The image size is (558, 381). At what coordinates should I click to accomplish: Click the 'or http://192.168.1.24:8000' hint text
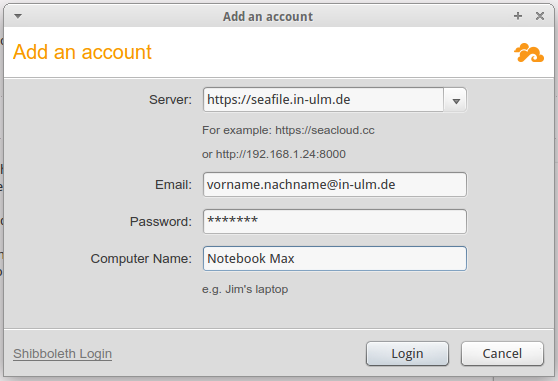pyautogui.click(x=274, y=154)
